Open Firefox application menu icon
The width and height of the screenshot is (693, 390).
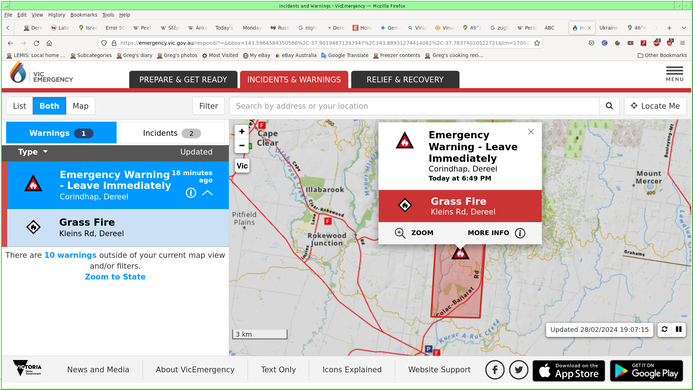(682, 43)
